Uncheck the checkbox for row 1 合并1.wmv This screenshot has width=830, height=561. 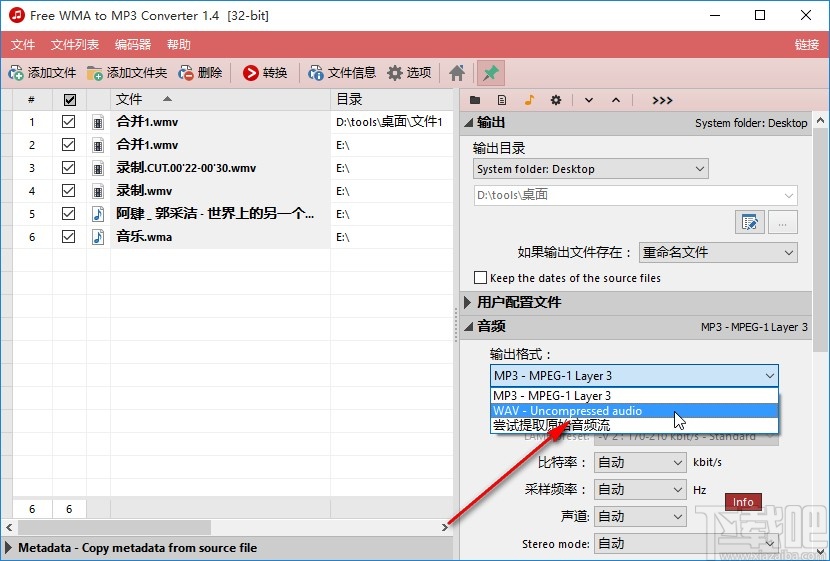tap(68, 122)
